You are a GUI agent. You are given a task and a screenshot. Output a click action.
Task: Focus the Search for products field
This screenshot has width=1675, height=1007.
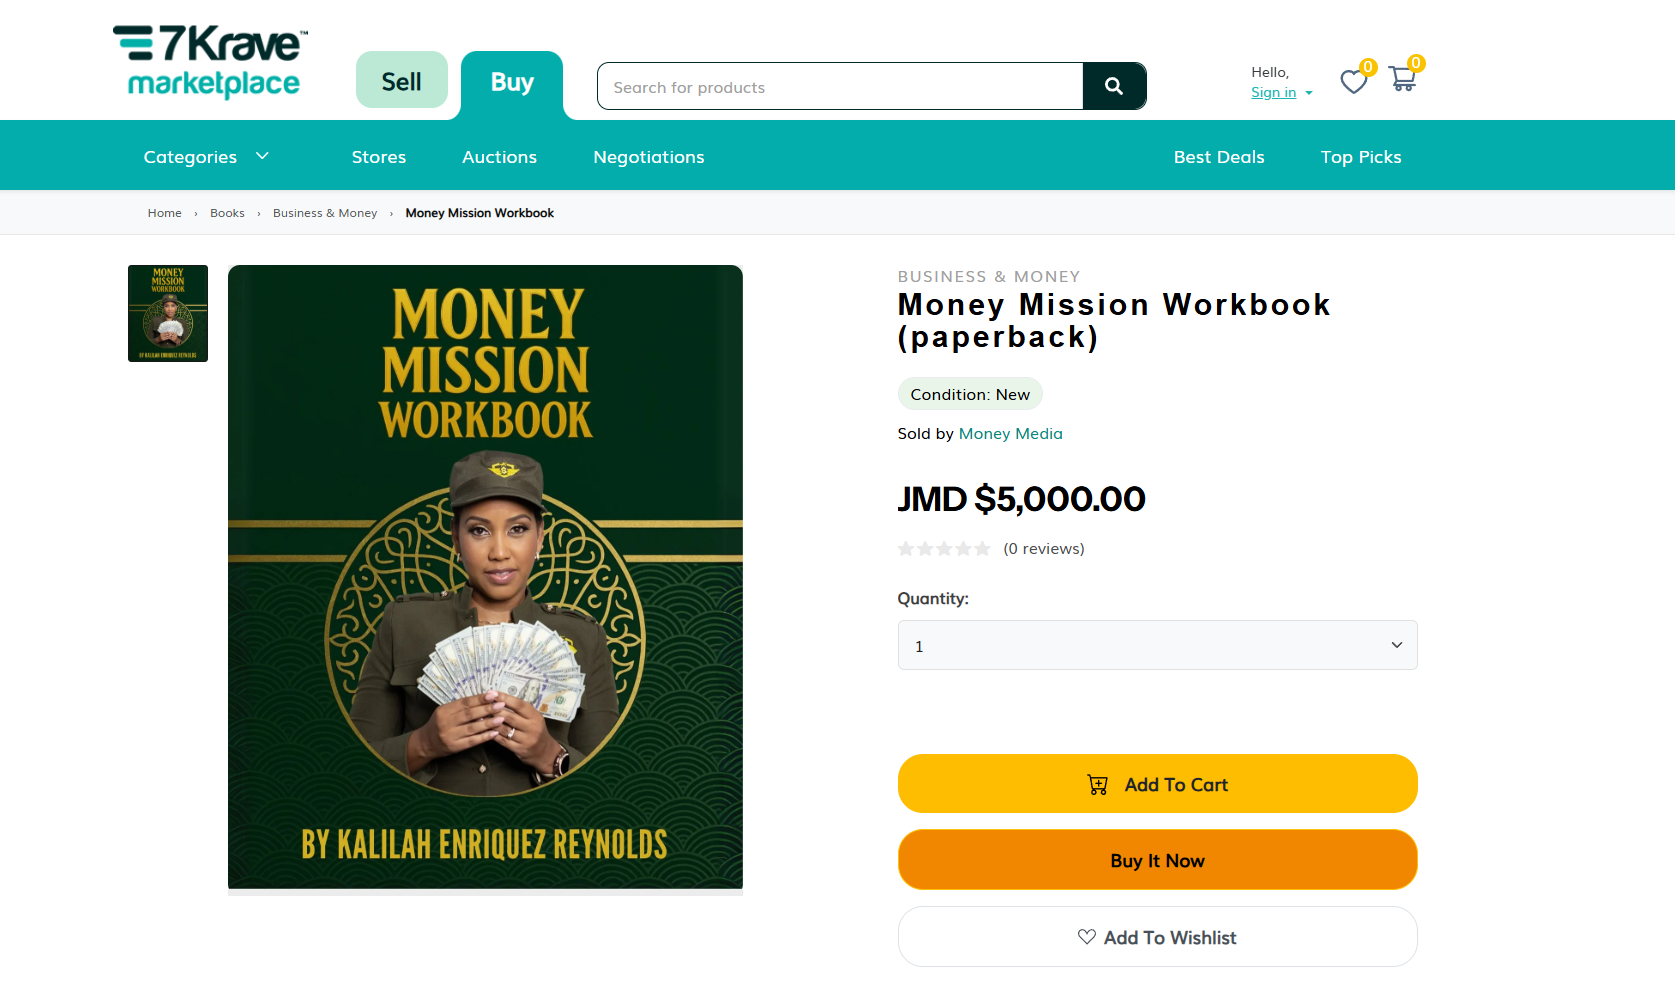(840, 87)
